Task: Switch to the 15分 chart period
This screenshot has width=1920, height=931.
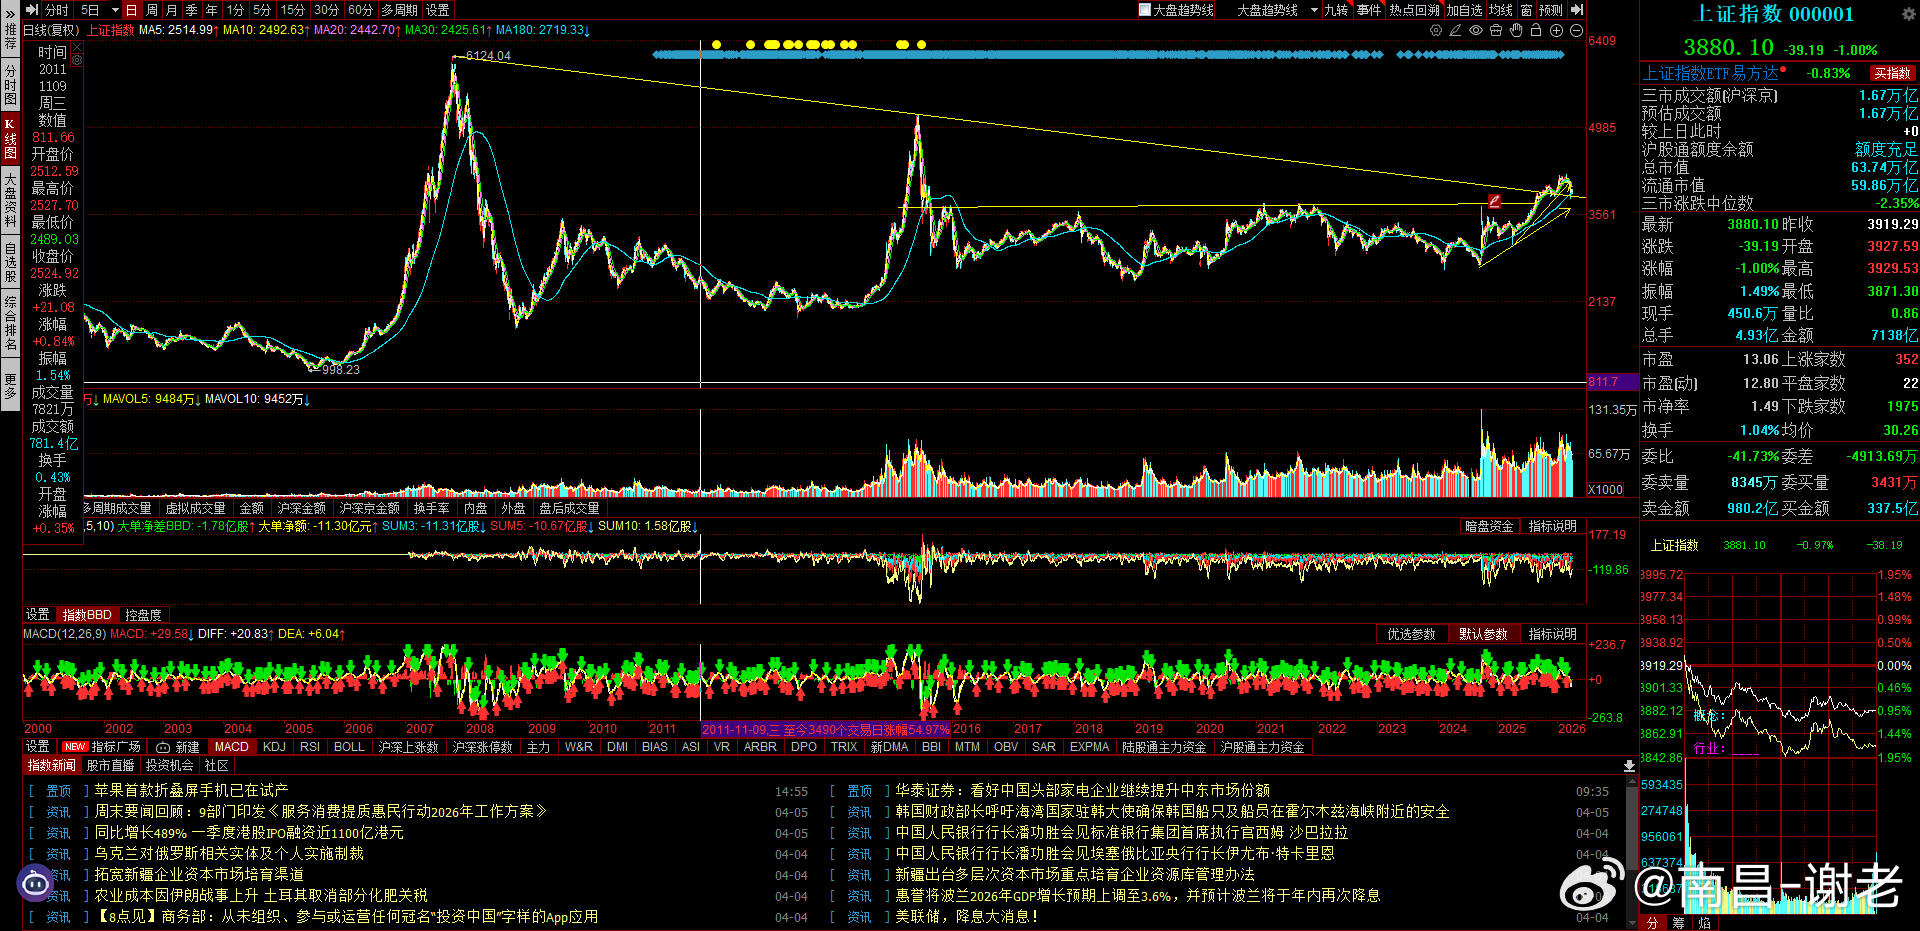Action: [x=293, y=10]
